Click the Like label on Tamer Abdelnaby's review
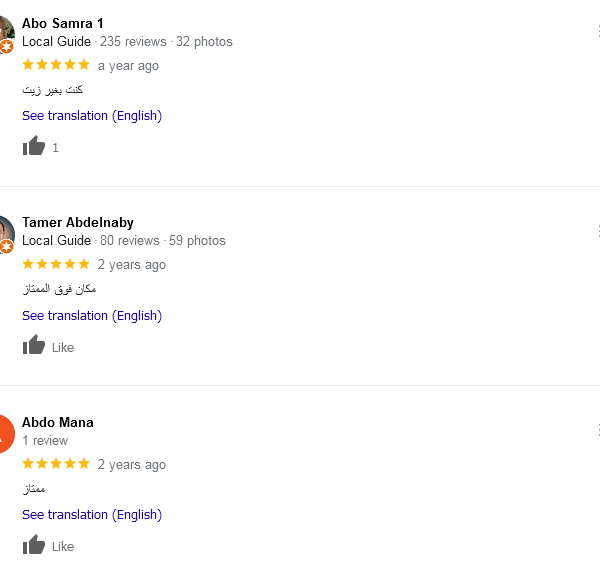Screen dimensions: 600x563 (63, 347)
